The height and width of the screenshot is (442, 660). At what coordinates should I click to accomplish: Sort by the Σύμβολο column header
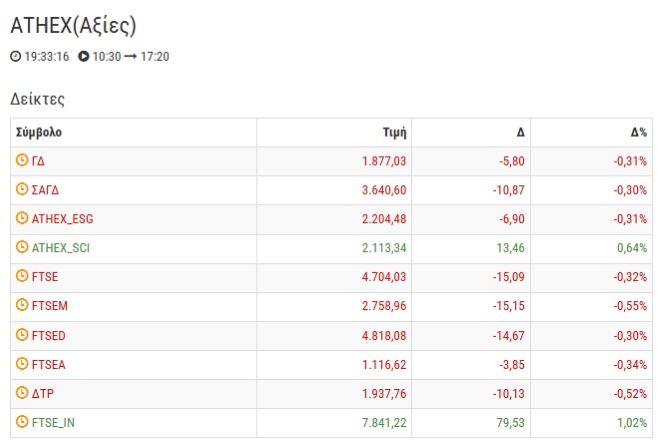pos(39,132)
